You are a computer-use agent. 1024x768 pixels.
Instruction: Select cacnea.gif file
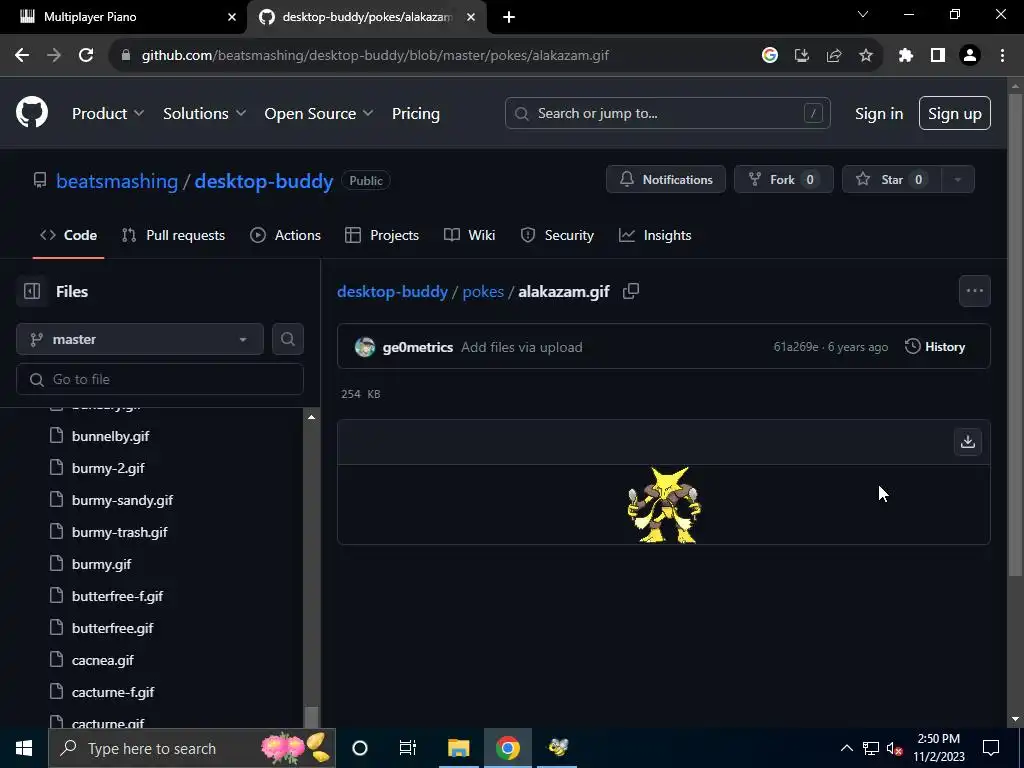pyautogui.click(x=103, y=660)
